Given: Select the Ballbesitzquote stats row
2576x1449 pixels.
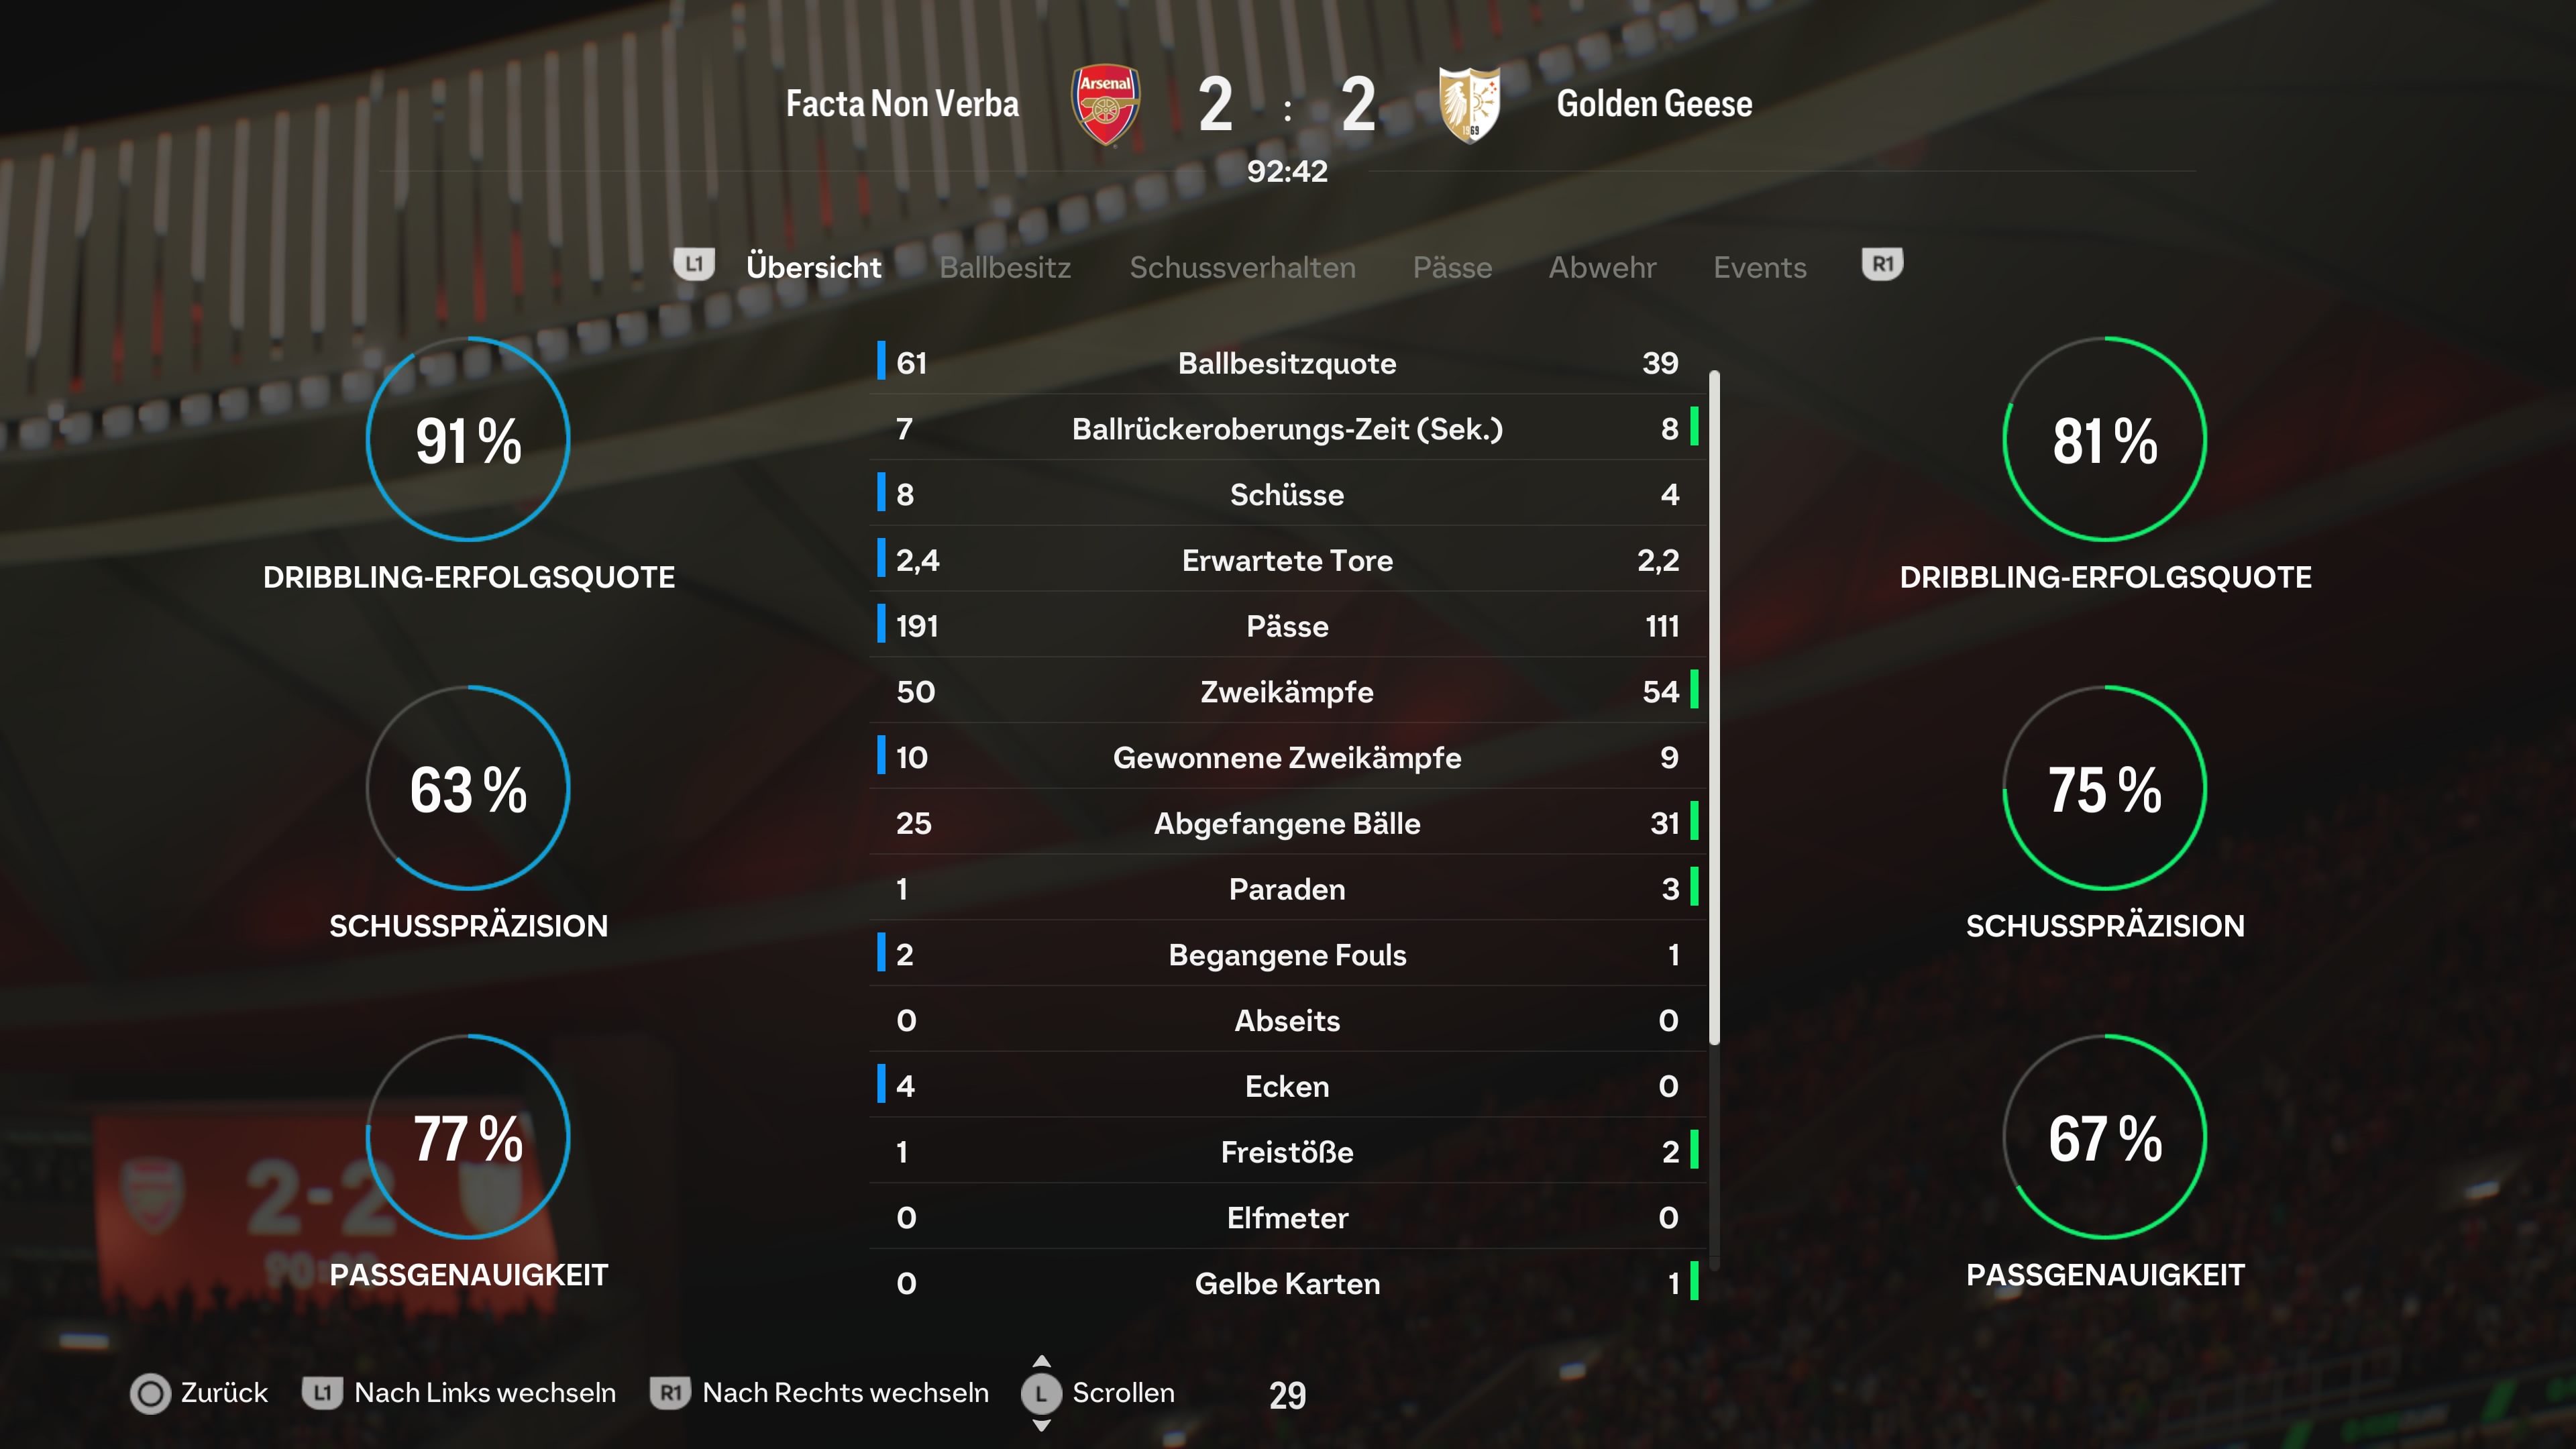Looking at the screenshot, I should pyautogui.click(x=1287, y=362).
